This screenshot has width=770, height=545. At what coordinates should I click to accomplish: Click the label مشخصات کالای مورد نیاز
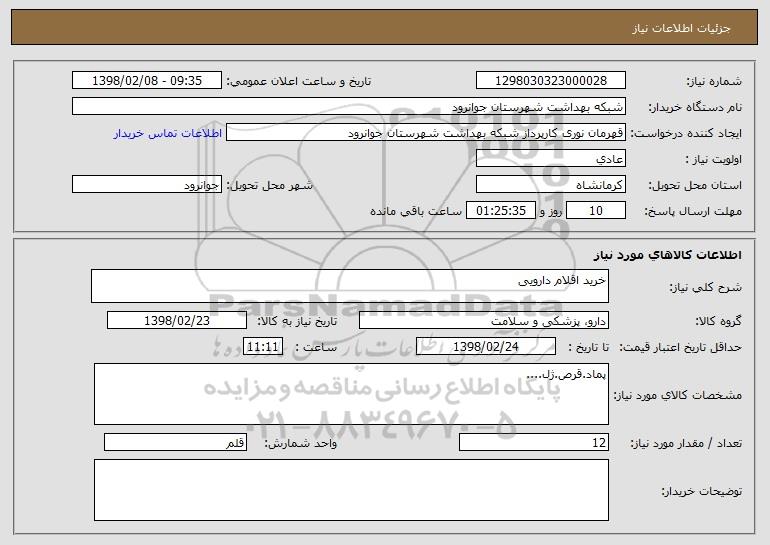click(678, 395)
